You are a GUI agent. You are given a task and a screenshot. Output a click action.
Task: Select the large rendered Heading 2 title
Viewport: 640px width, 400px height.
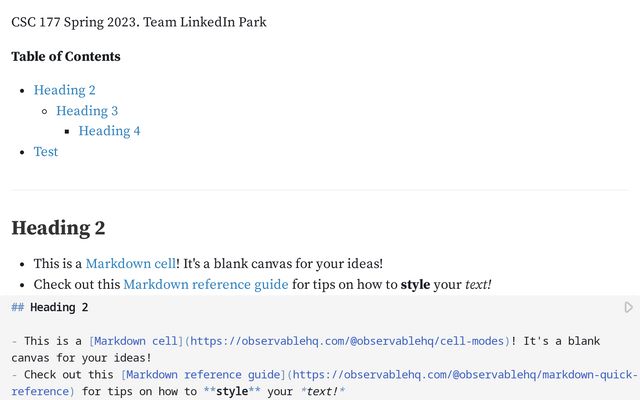click(x=58, y=228)
